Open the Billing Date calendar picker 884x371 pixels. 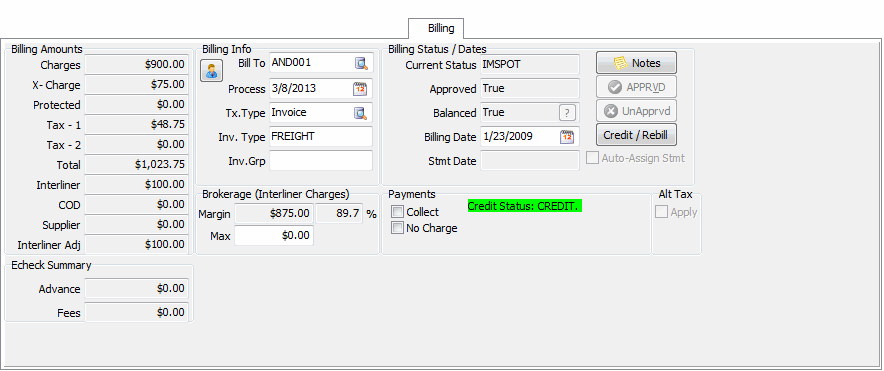point(567,136)
